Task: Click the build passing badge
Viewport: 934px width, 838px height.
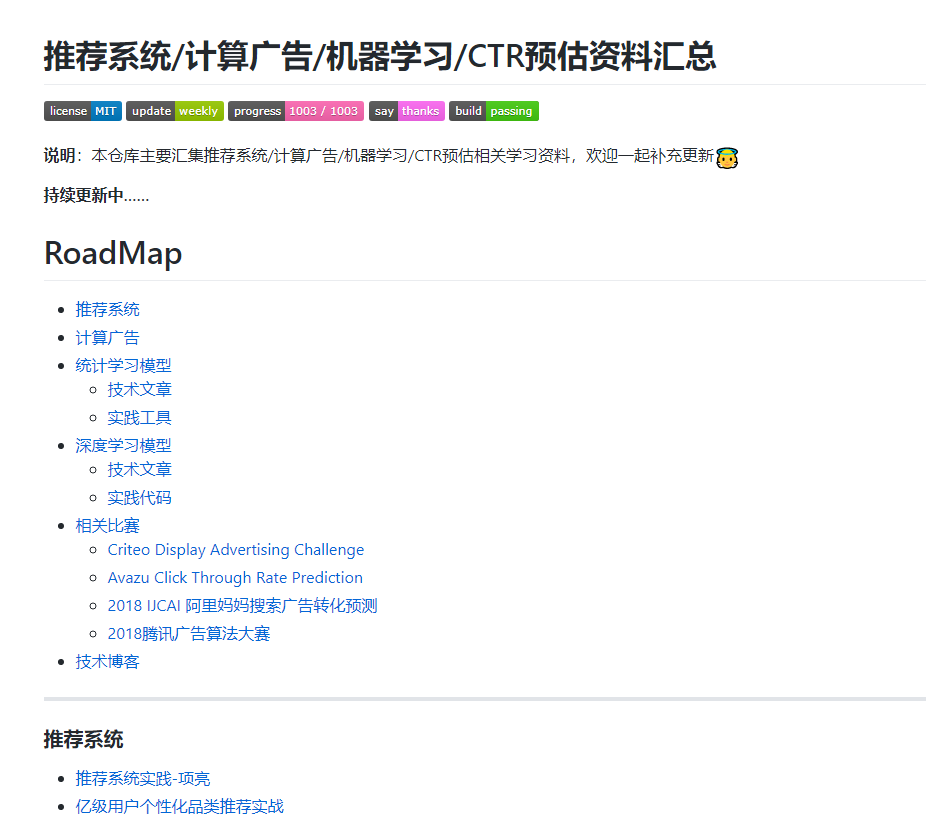Action: [x=494, y=111]
